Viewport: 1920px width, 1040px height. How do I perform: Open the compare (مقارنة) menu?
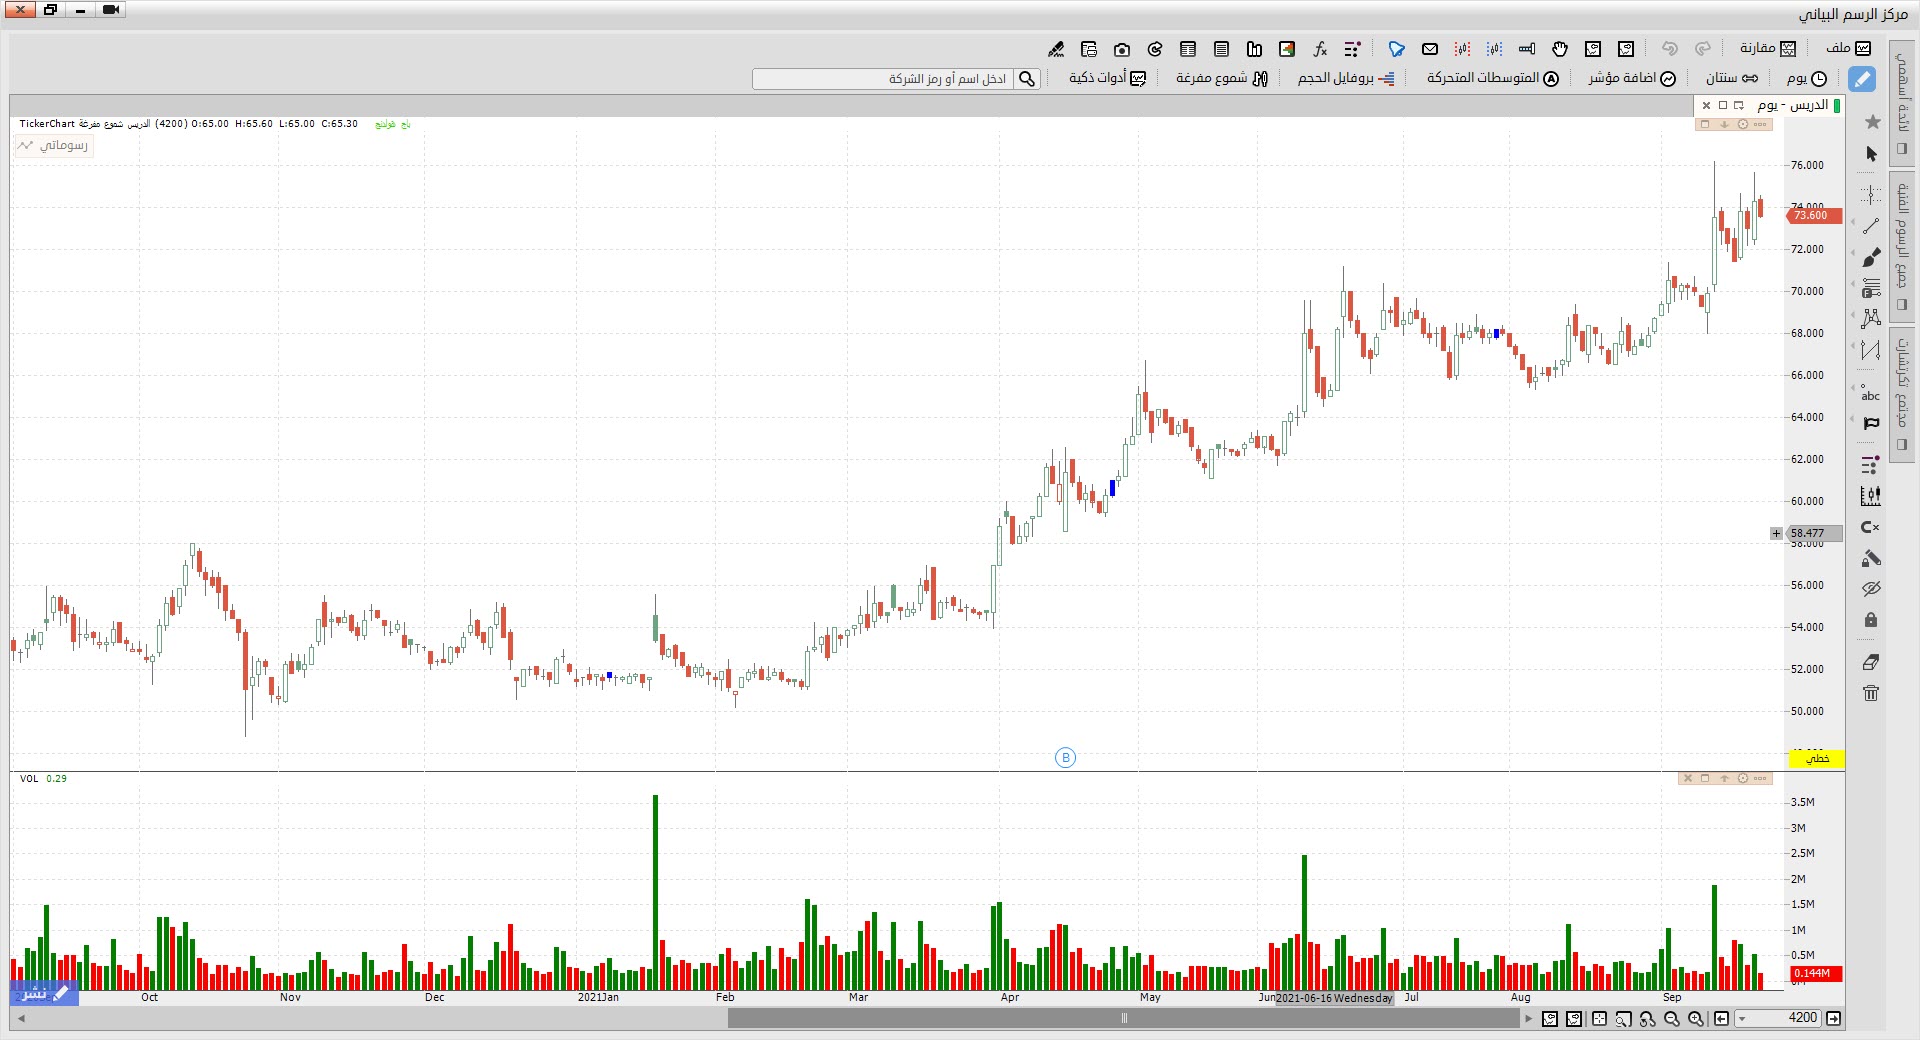coord(1768,48)
